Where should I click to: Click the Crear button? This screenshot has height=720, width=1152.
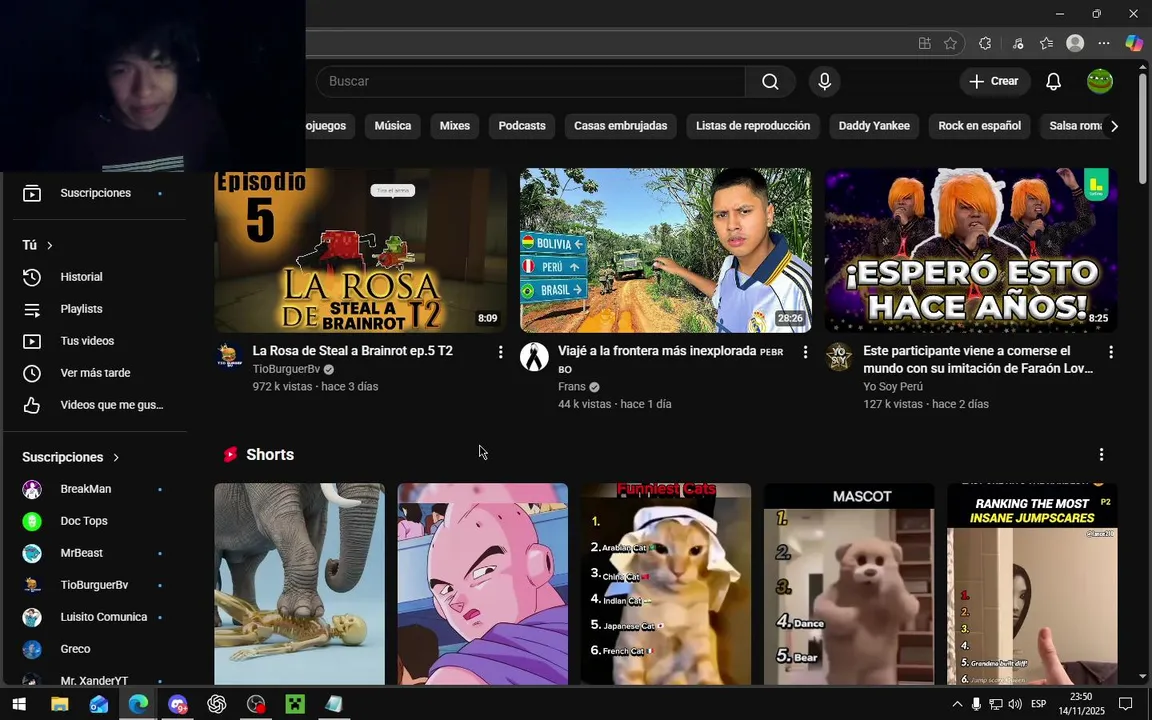995,82
